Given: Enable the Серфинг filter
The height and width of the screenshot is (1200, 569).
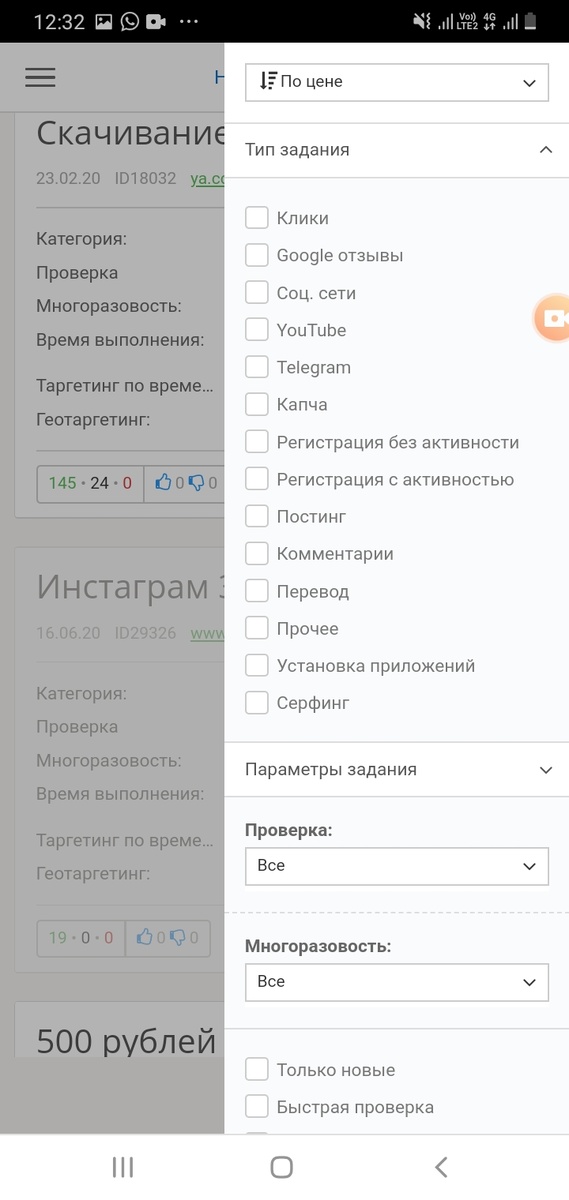Looking at the screenshot, I should tap(257, 703).
